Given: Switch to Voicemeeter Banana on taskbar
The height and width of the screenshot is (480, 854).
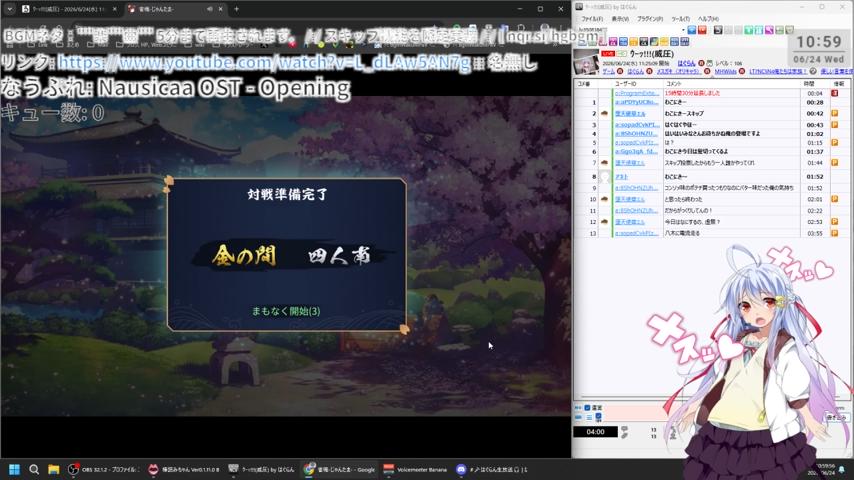Looking at the screenshot, I should pyautogui.click(x=416, y=469).
